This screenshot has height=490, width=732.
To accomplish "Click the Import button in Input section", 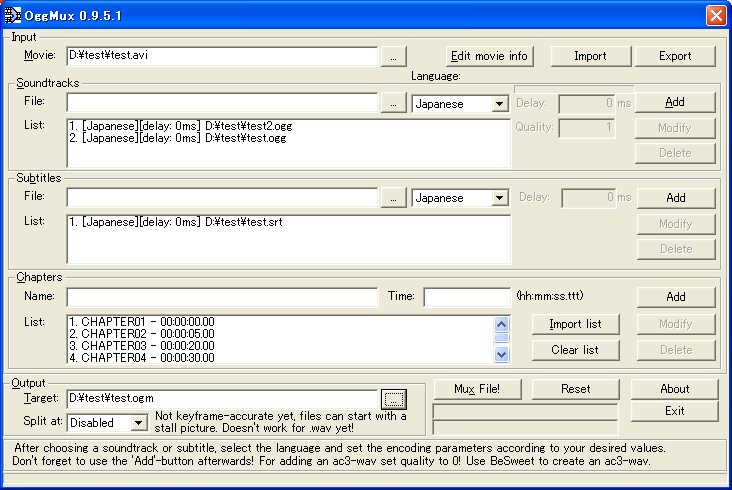I will tap(590, 56).
